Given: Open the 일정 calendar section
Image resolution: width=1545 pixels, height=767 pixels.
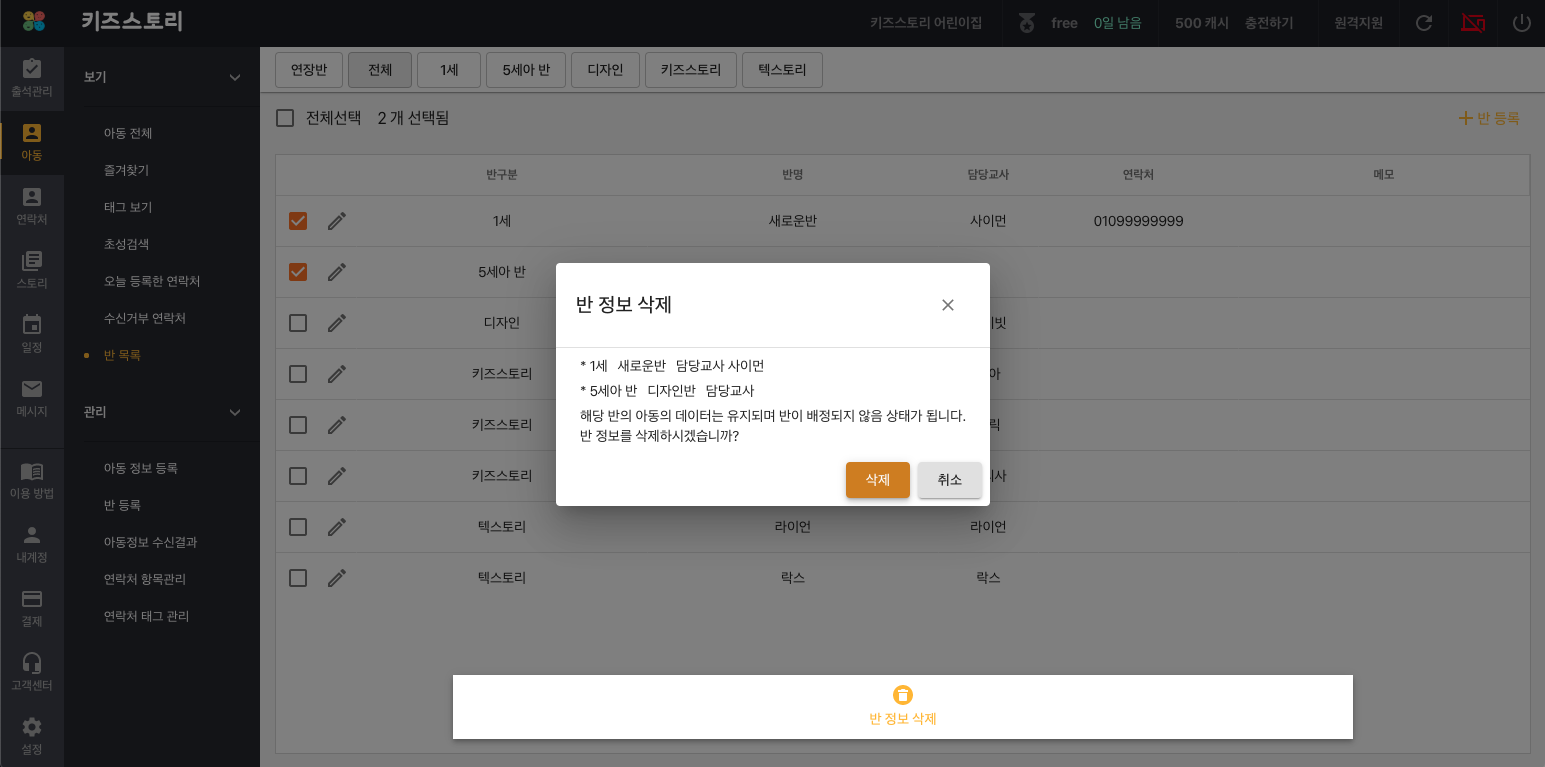Looking at the screenshot, I should tap(32, 335).
